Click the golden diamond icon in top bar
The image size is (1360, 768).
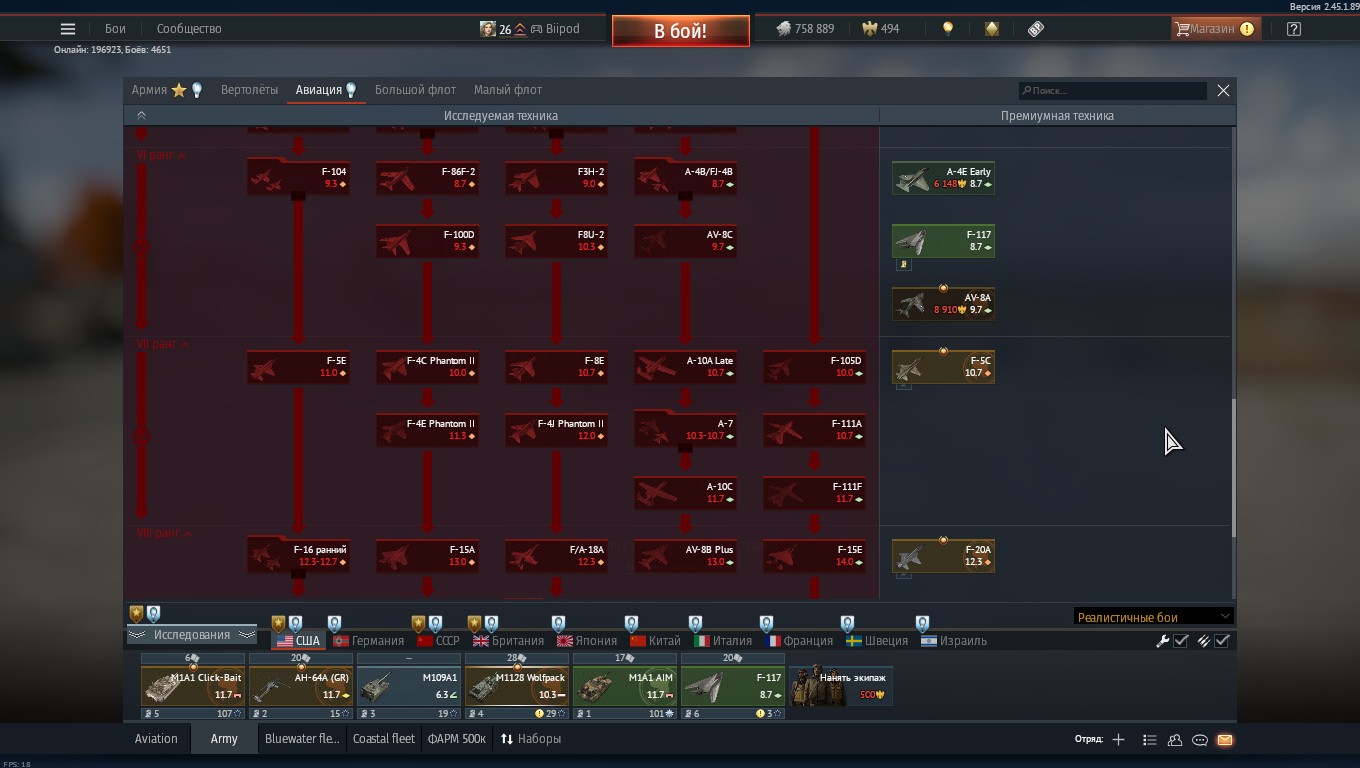click(x=991, y=29)
